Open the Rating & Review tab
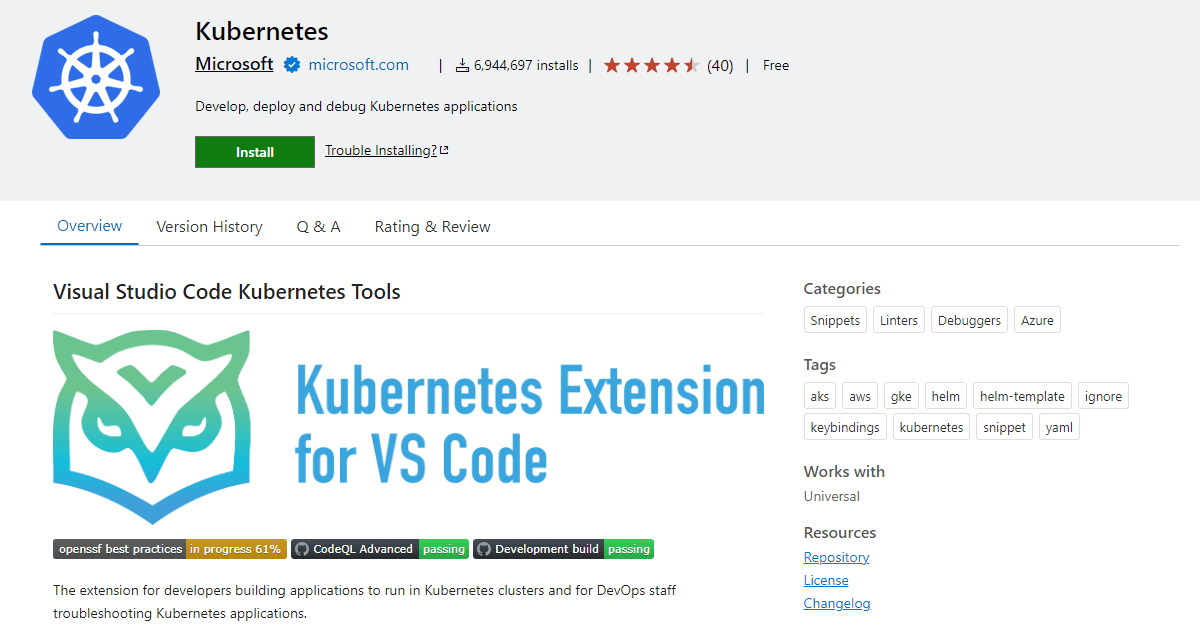 click(x=433, y=227)
